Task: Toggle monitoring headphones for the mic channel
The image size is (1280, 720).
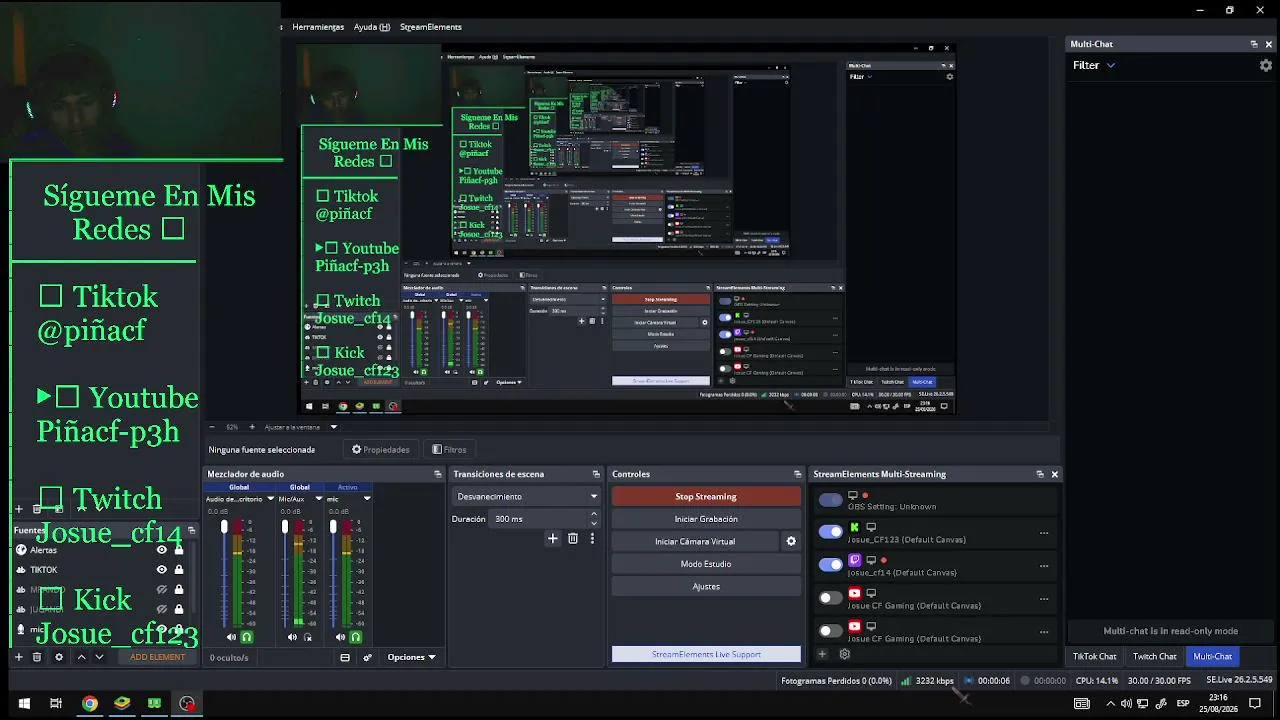Action: 355,637
